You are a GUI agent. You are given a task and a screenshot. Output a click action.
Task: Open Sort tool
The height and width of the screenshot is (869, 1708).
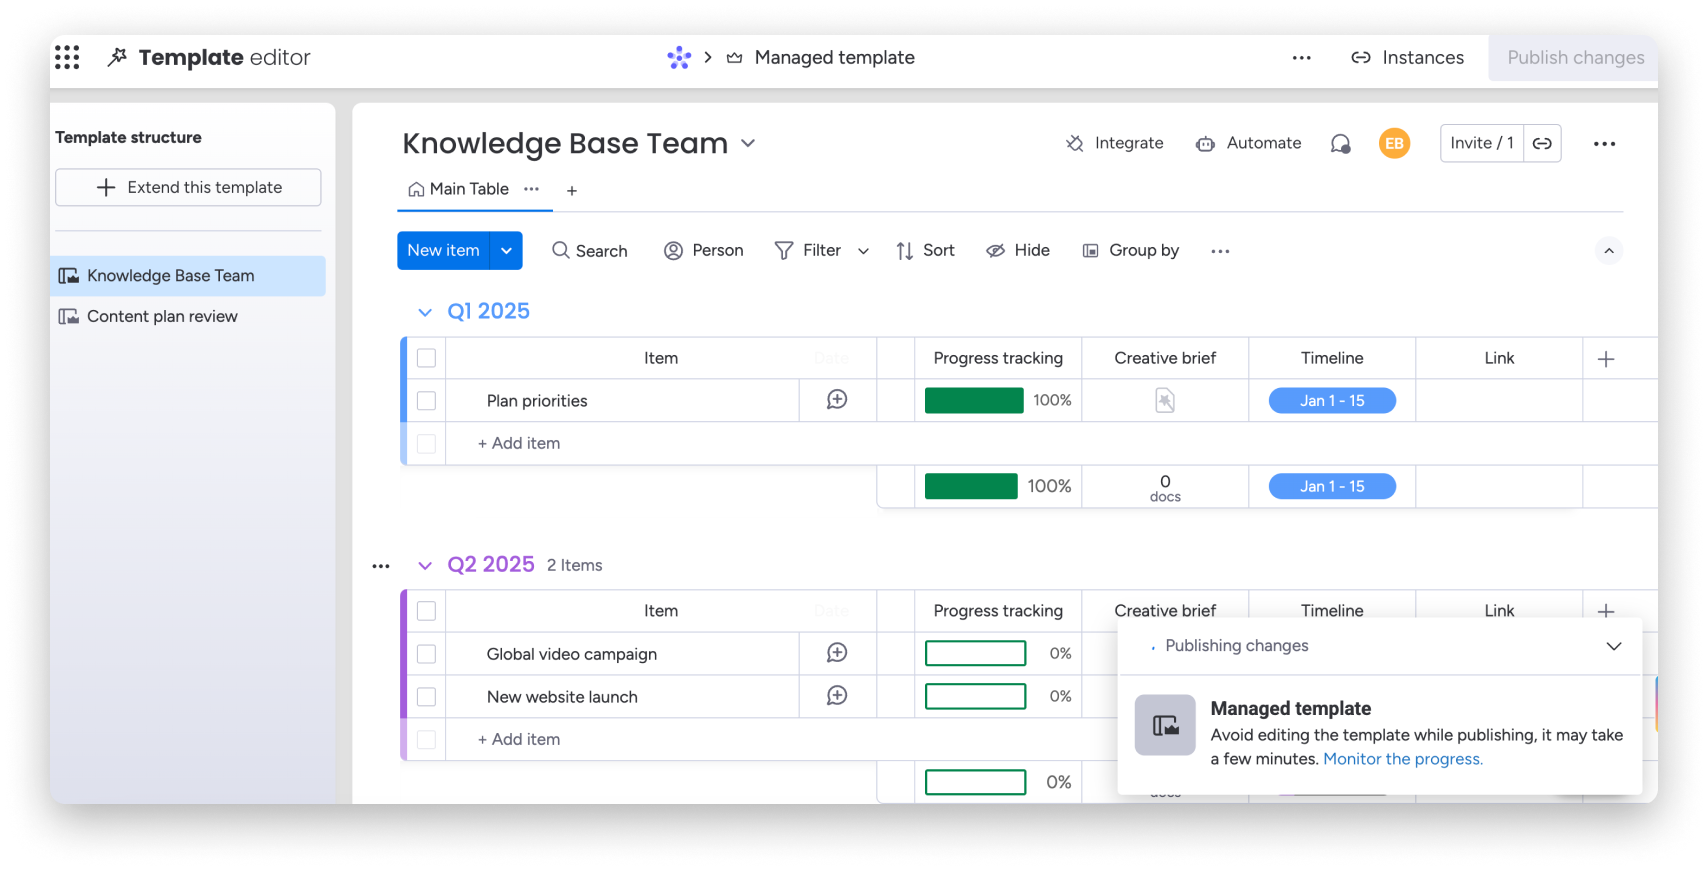coord(925,250)
